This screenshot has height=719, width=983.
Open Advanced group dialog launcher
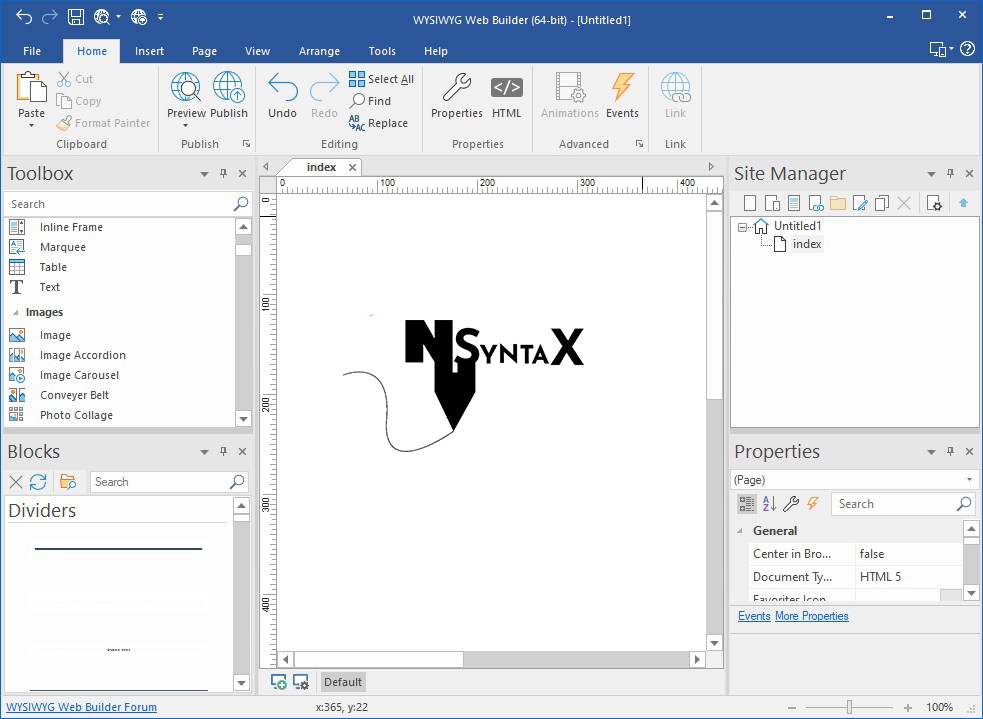point(639,144)
